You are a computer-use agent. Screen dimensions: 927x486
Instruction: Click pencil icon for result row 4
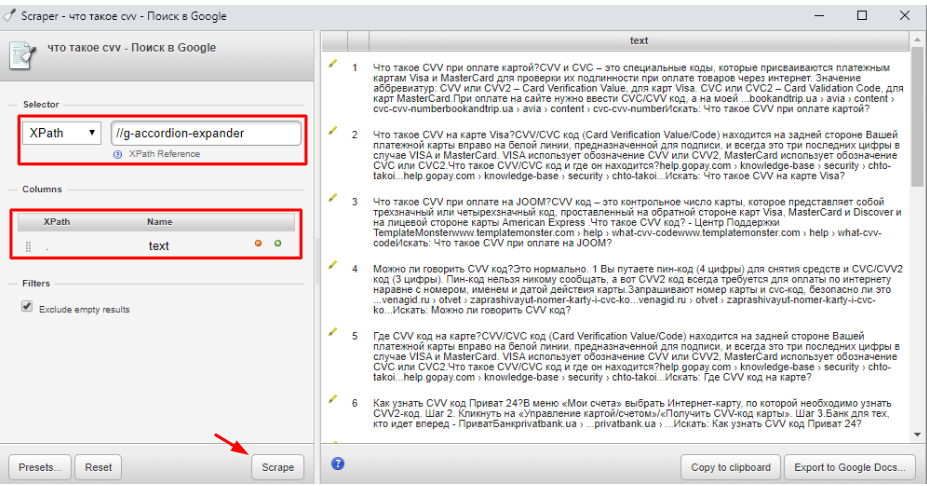[333, 264]
